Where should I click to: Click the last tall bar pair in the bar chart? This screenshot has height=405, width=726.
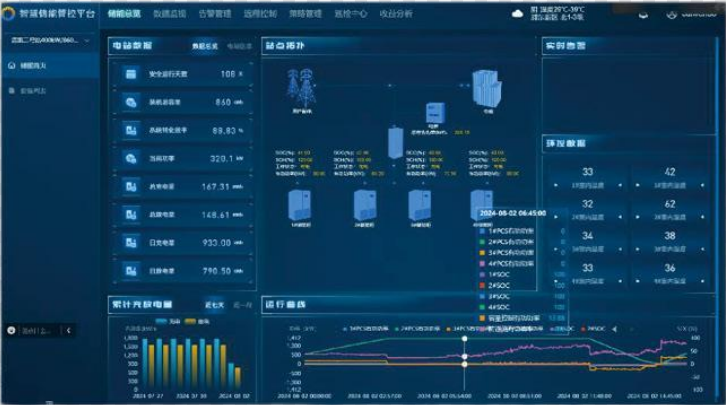219,363
